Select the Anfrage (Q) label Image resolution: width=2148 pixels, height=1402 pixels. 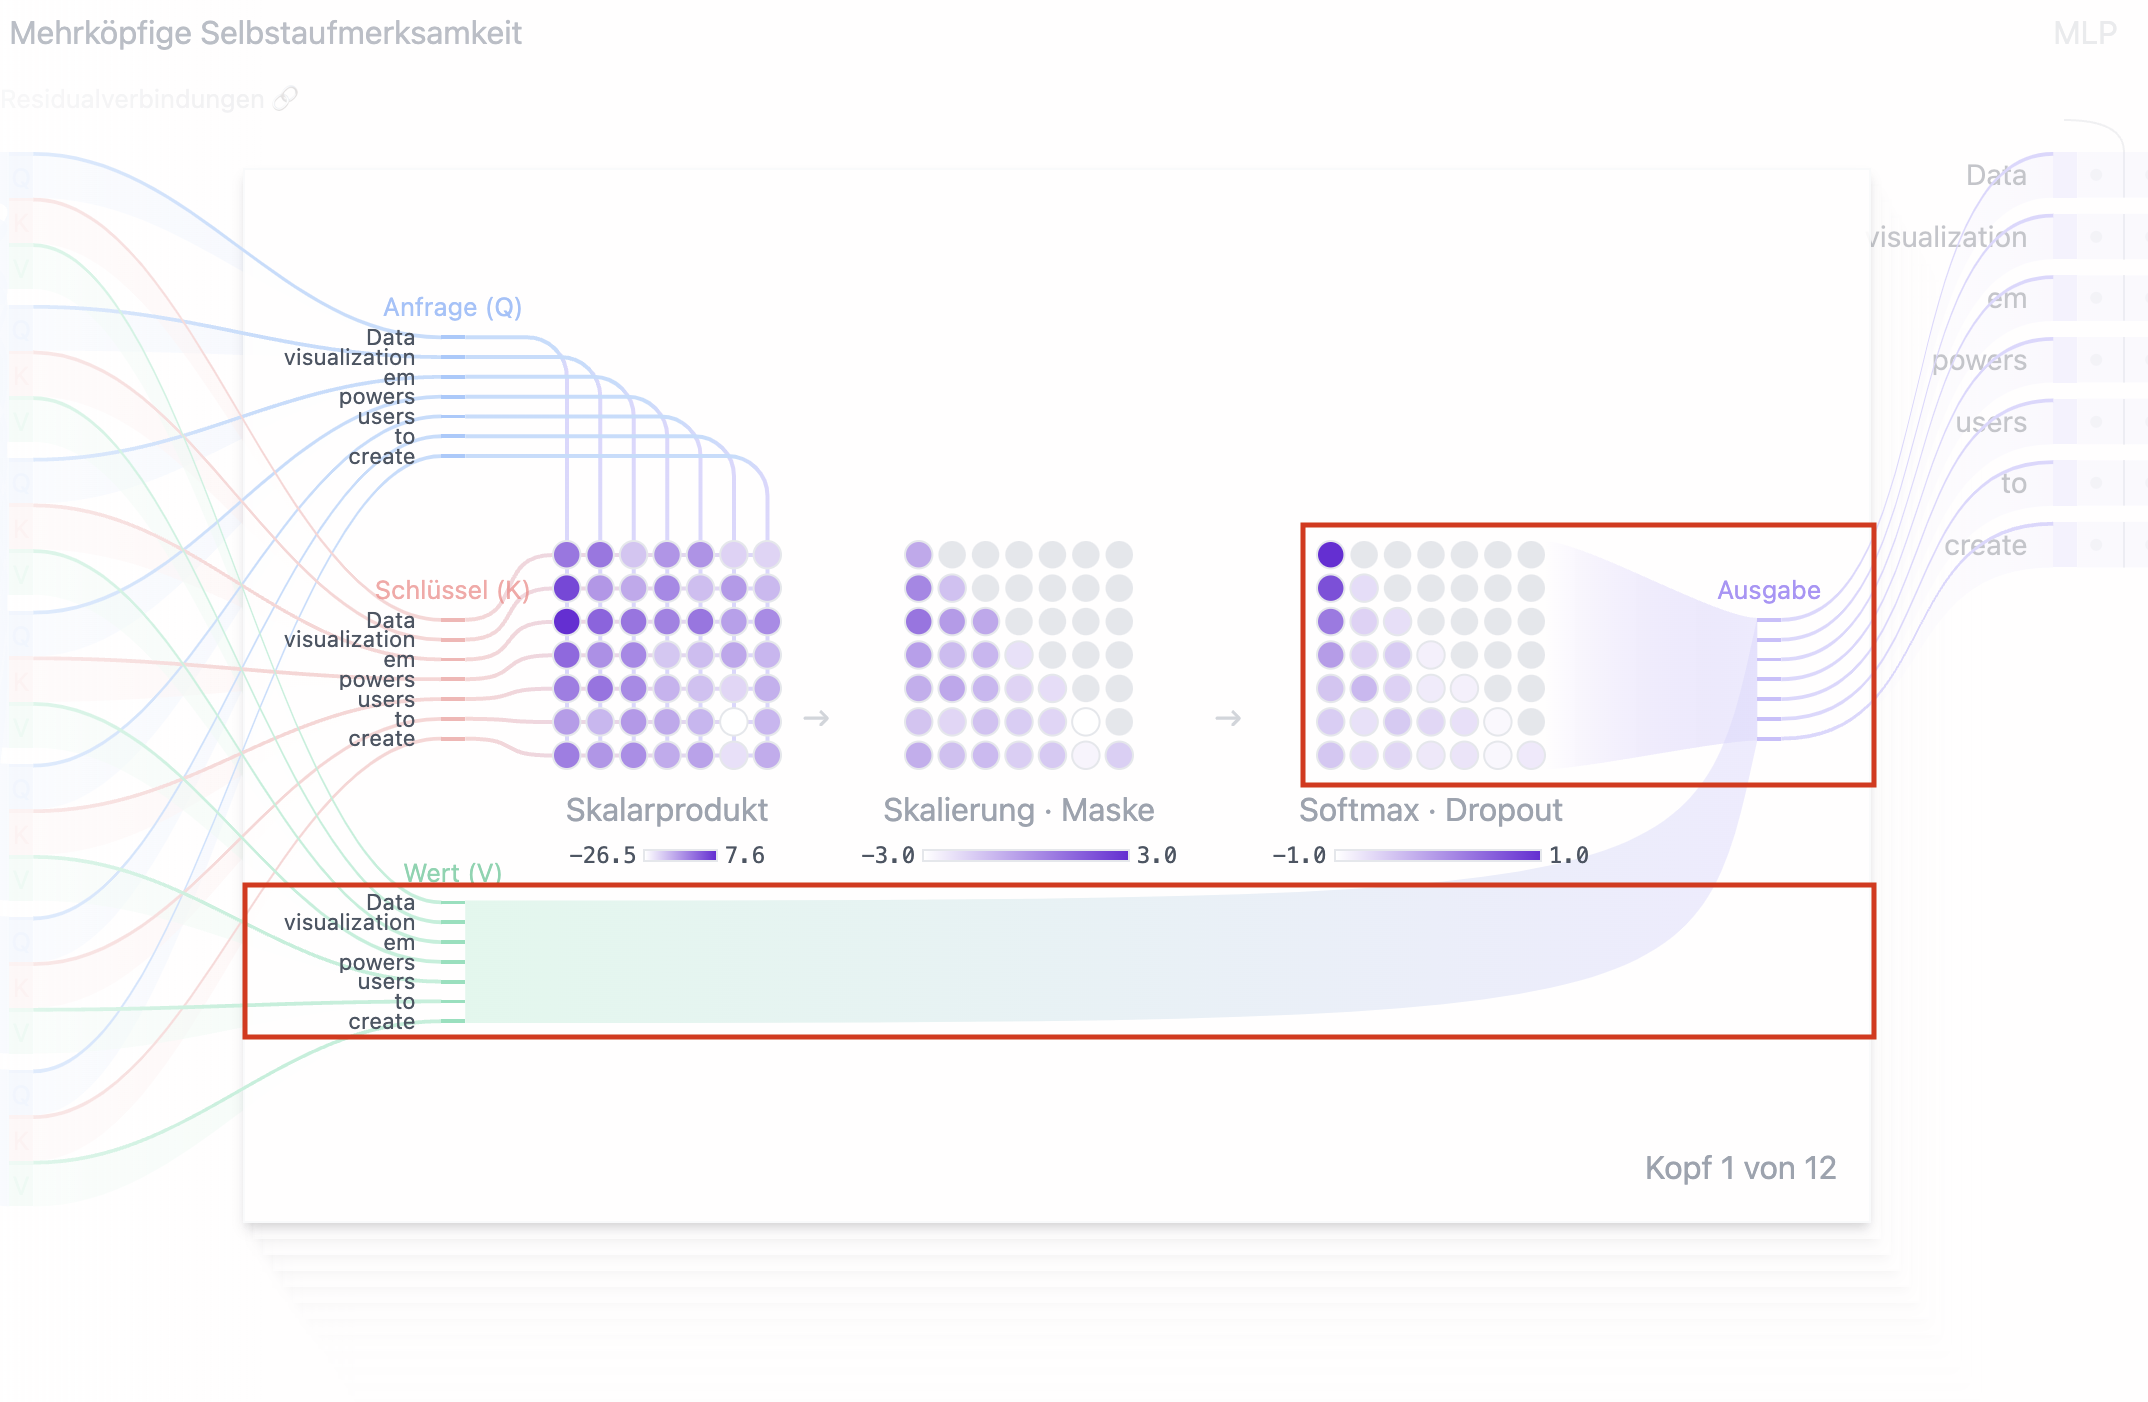(x=452, y=307)
